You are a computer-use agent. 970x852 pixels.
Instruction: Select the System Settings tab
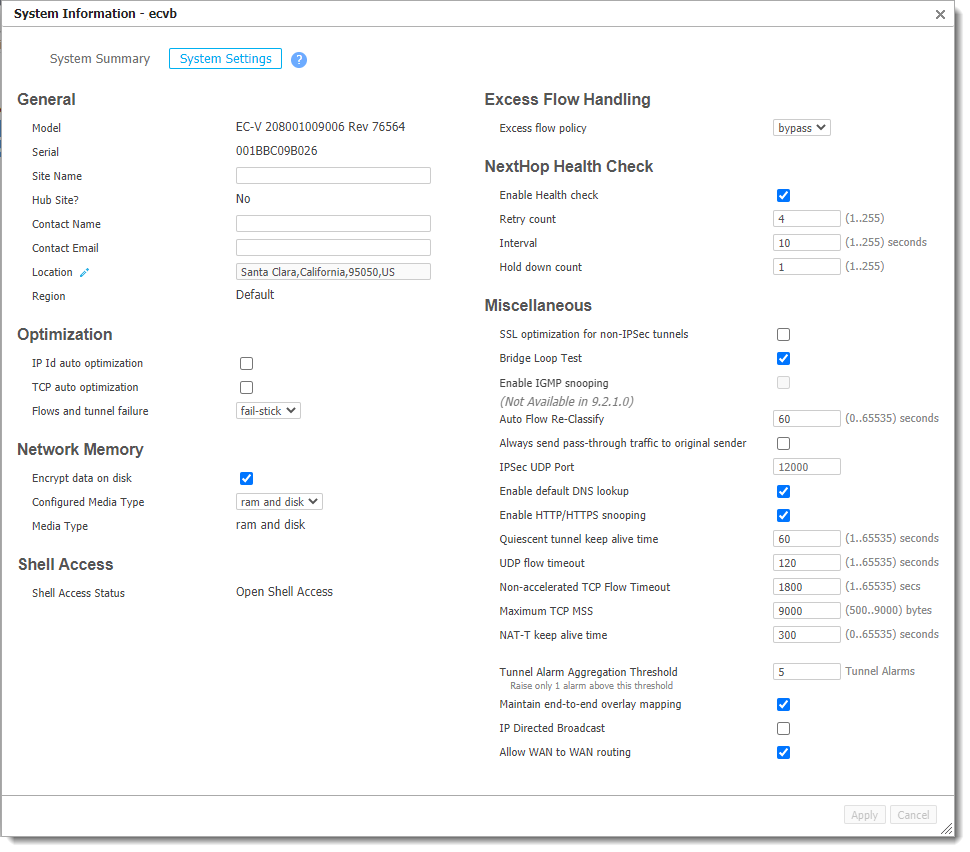coord(225,58)
